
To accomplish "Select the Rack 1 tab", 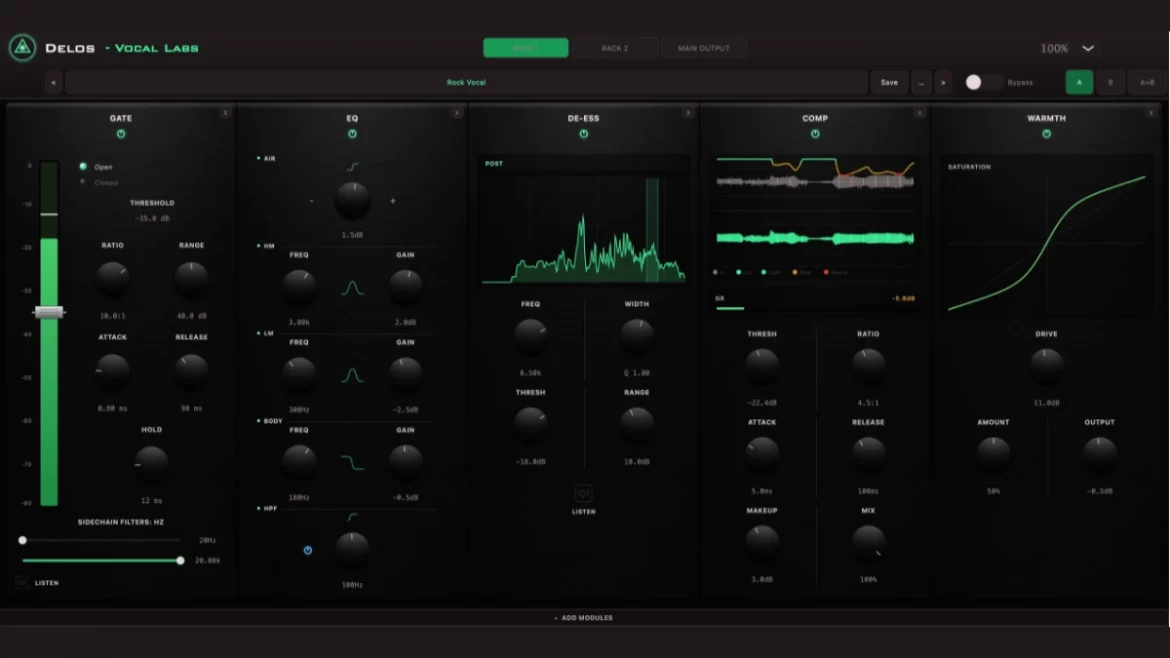I will (525, 48).
